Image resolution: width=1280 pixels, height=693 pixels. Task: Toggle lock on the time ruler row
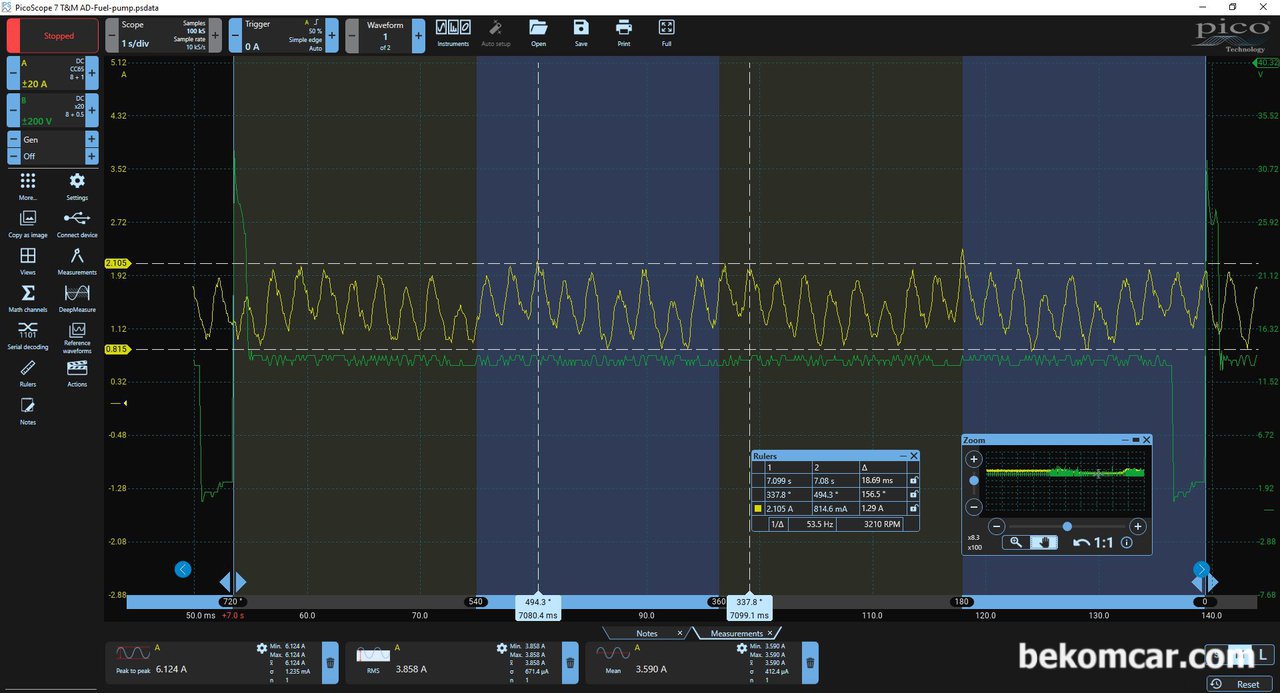[x=913, y=481]
